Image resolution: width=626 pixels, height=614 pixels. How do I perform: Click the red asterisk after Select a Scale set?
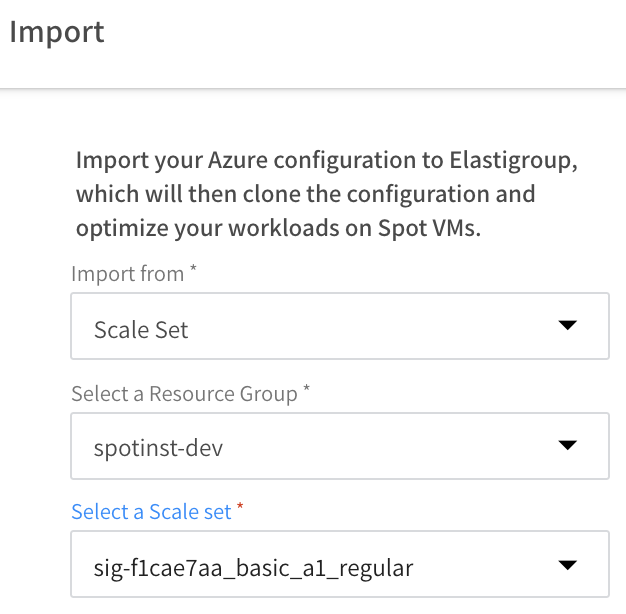(240, 510)
